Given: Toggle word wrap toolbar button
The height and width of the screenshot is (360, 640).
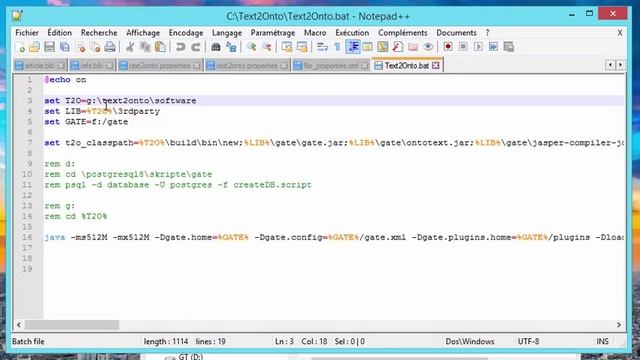Looking at the screenshot, I should (x=322, y=47).
